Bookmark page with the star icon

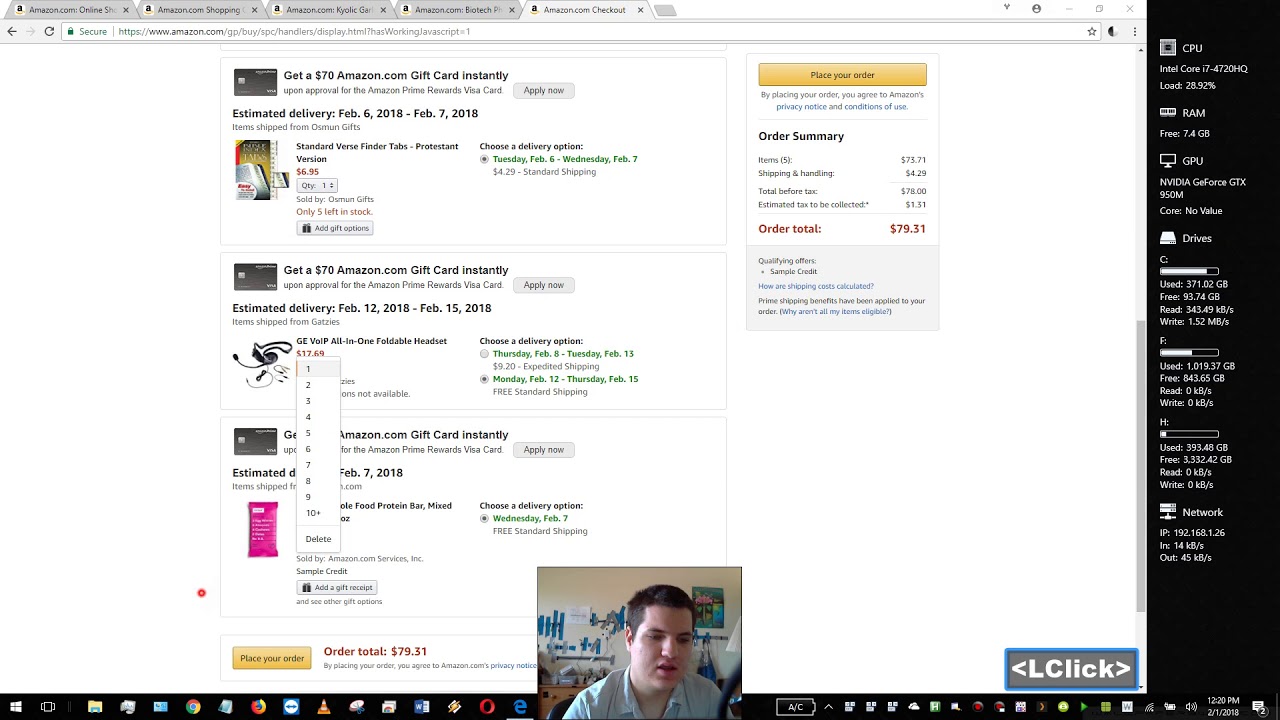tap(1092, 31)
